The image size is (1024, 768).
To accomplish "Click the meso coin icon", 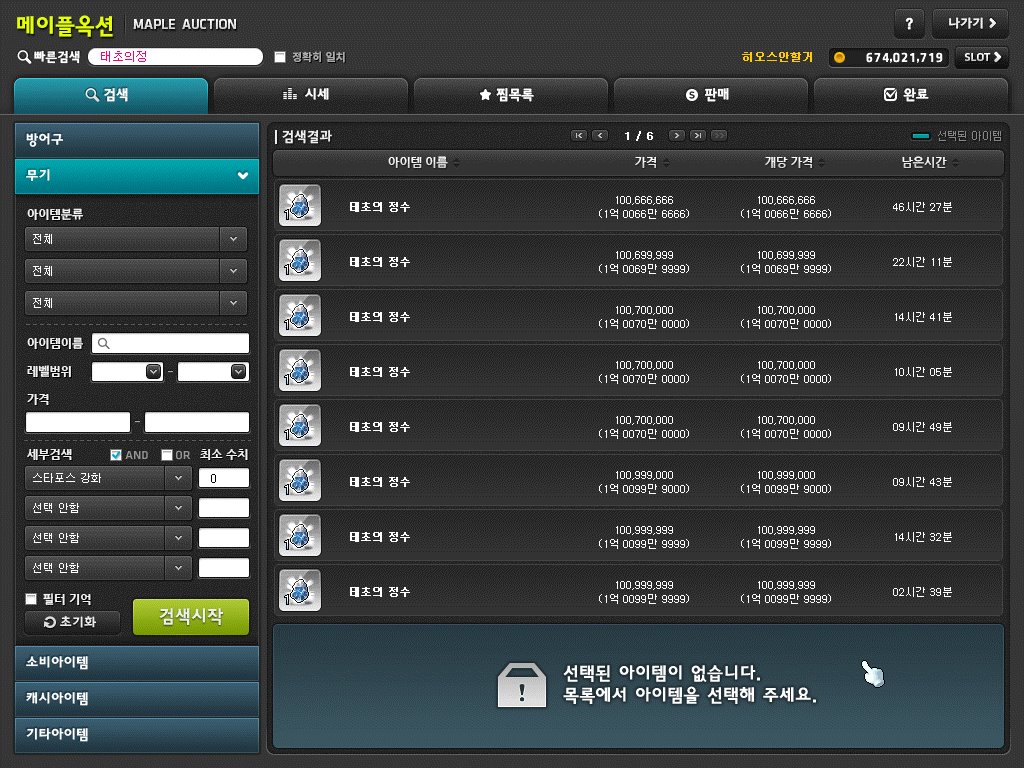I will tap(840, 57).
